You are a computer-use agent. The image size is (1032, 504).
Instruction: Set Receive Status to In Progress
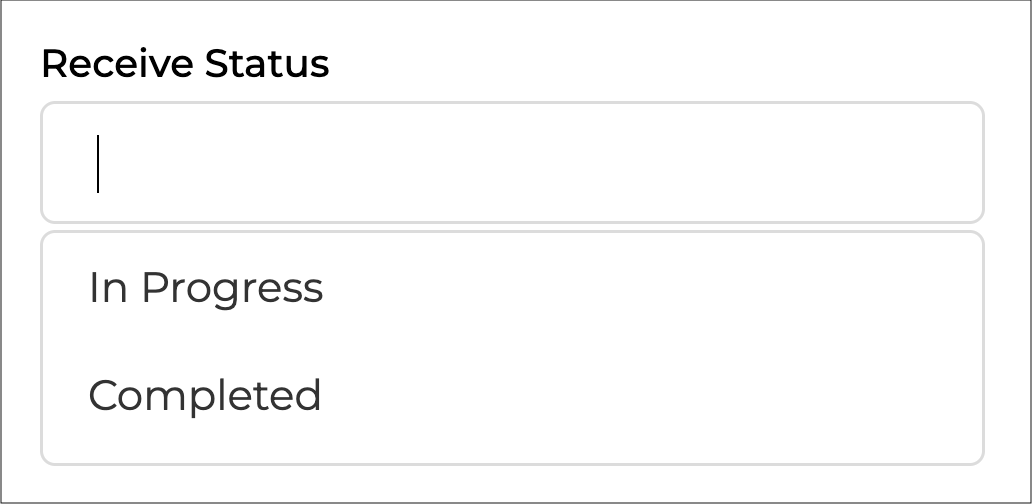pyautogui.click(x=206, y=288)
